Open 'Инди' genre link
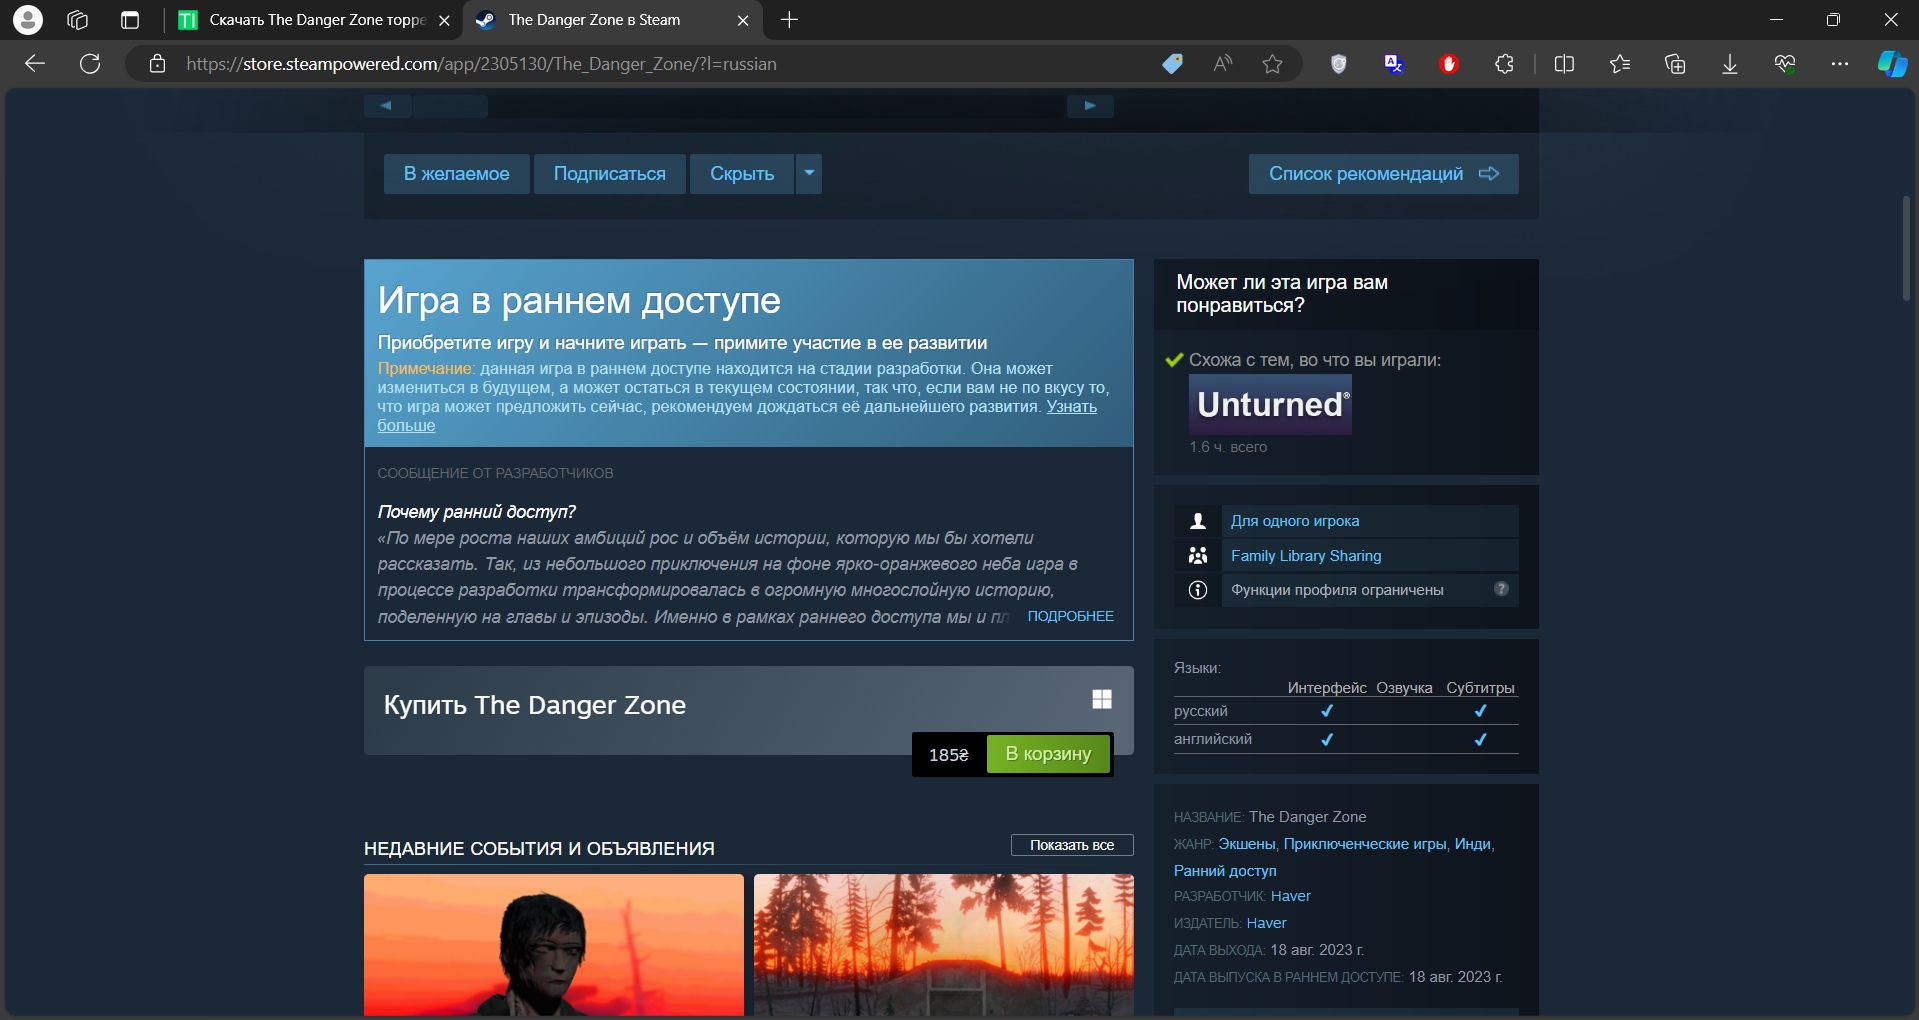Screen dimensions: 1919x1020 pyautogui.click(x=1472, y=844)
